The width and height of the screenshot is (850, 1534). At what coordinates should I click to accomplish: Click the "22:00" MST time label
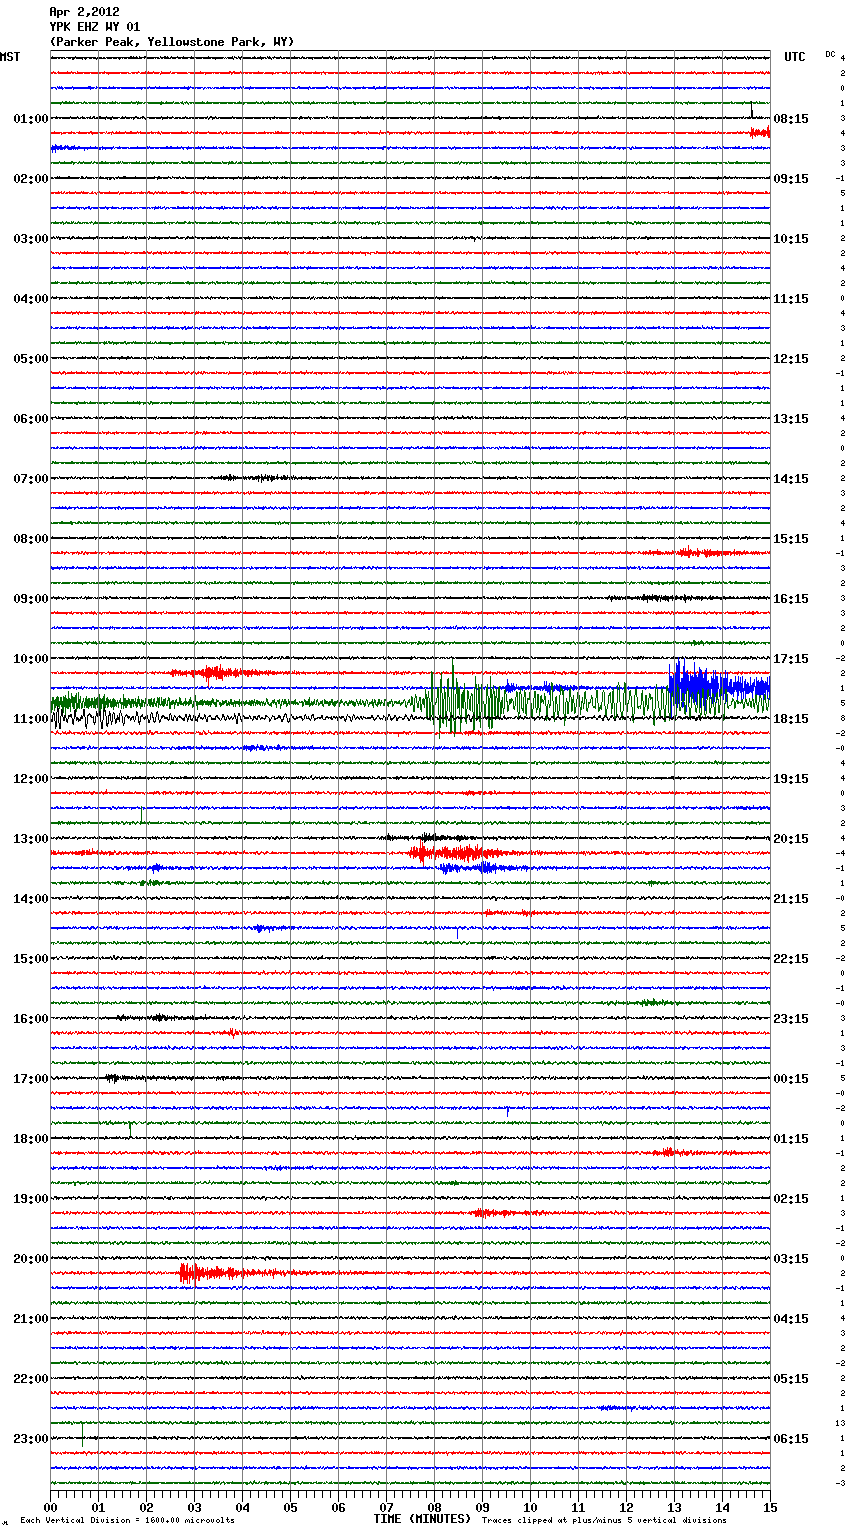pyautogui.click(x=31, y=1379)
